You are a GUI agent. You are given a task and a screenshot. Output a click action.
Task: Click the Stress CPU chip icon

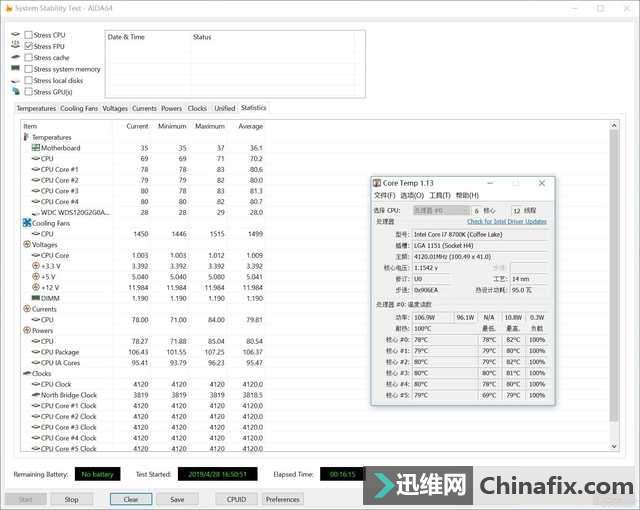(15, 34)
